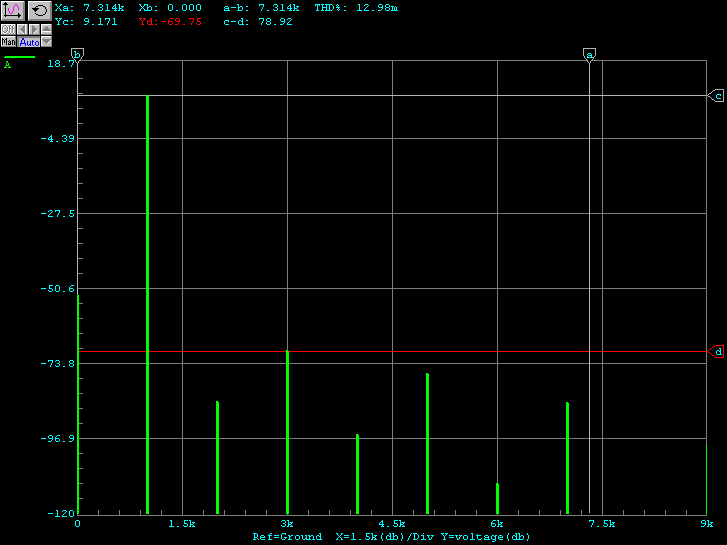Click the circular reset arrow icon

click(x=38, y=10)
